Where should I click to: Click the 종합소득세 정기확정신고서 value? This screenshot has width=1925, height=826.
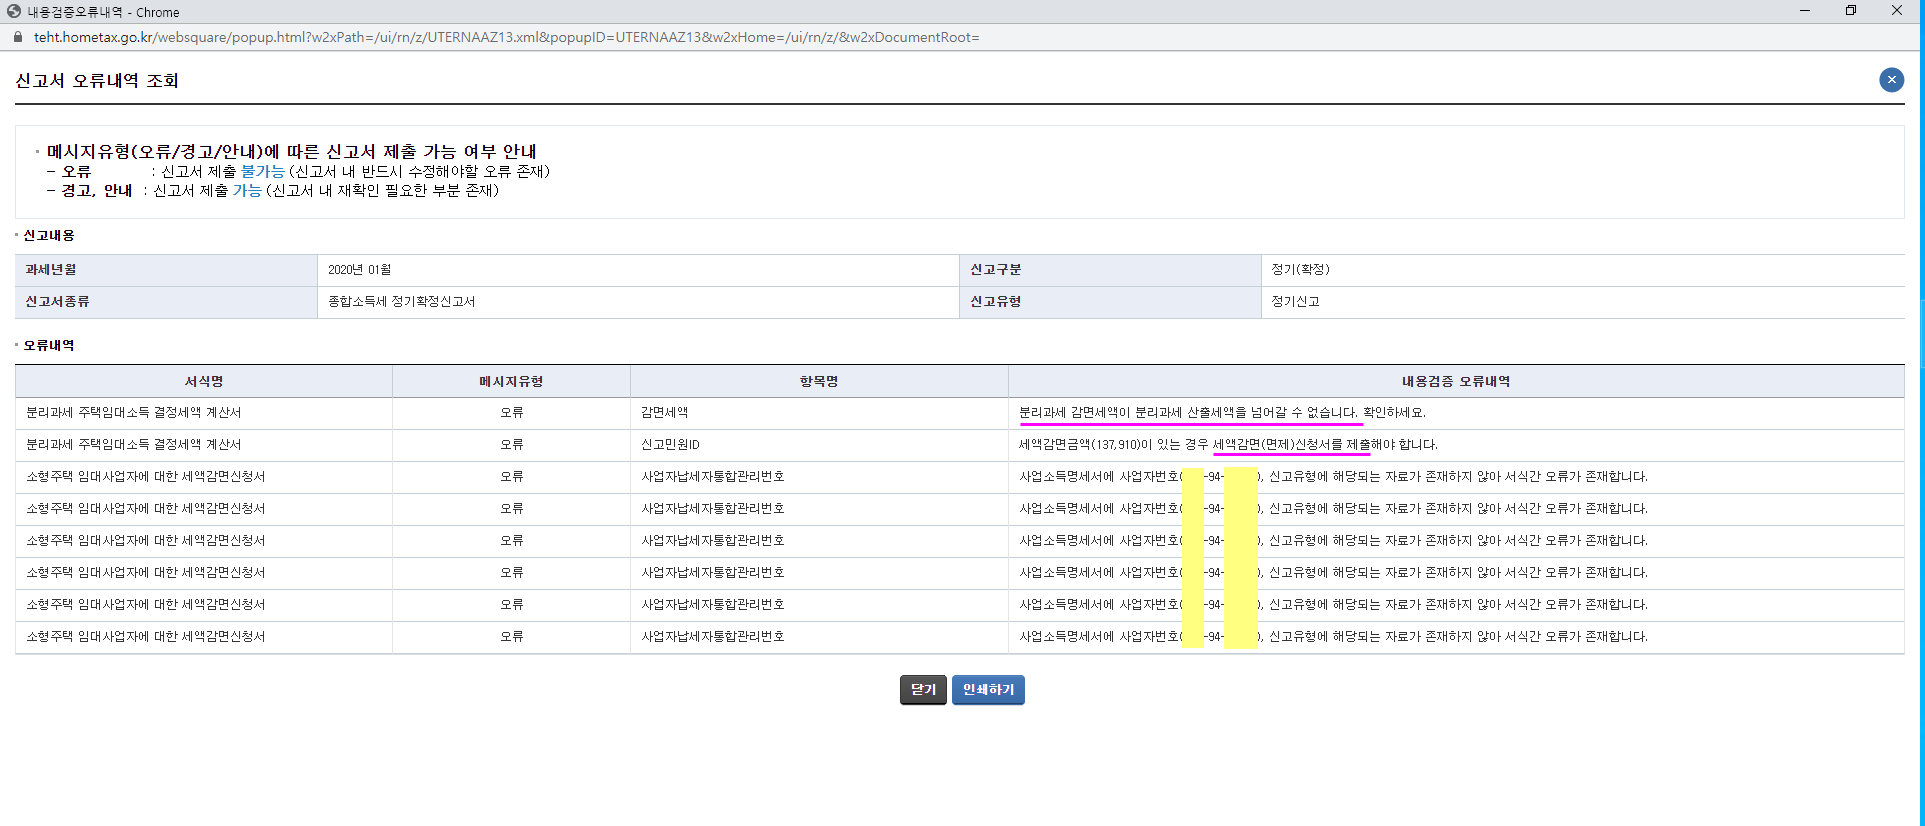(401, 302)
